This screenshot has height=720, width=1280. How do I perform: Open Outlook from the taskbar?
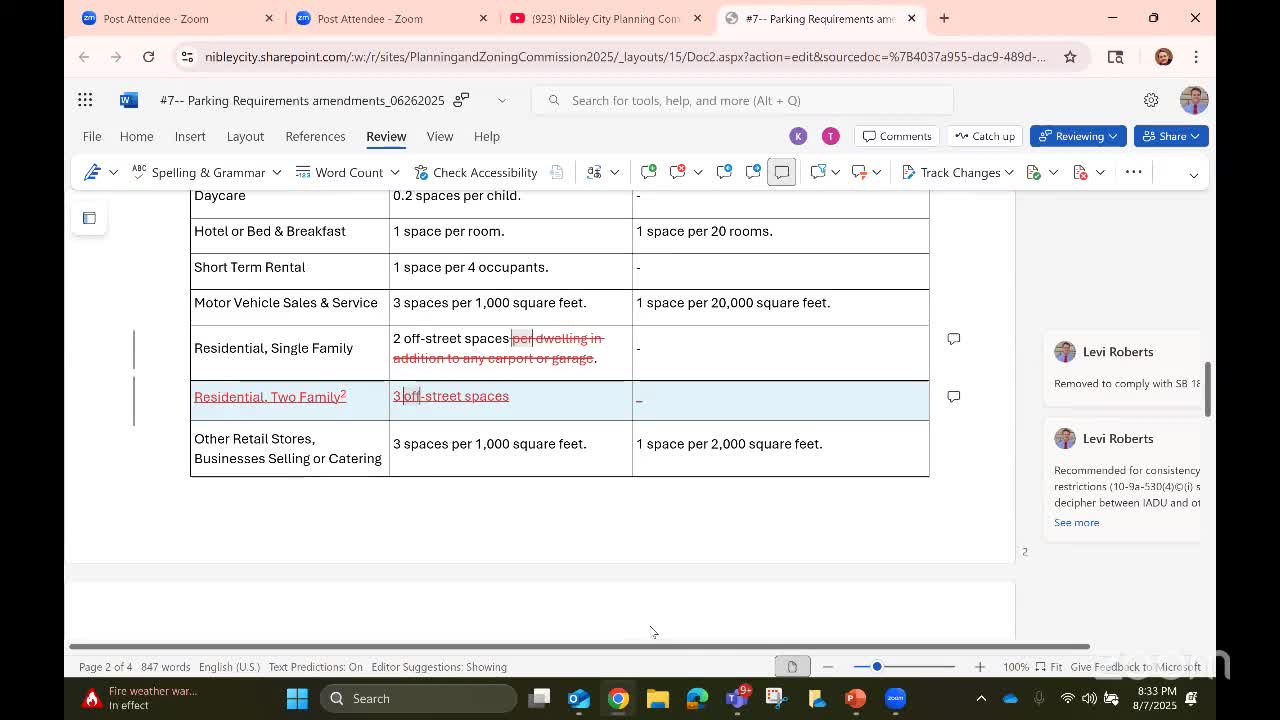(x=579, y=698)
